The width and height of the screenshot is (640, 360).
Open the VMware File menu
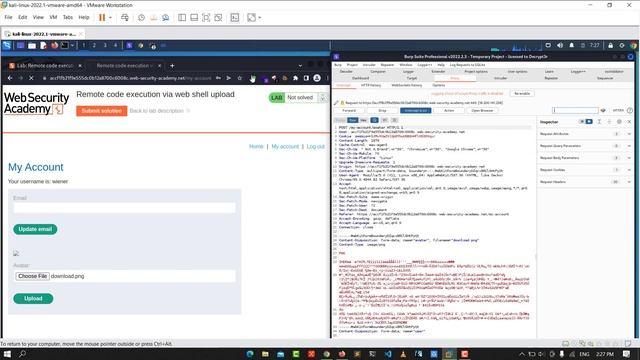click(x=8, y=18)
